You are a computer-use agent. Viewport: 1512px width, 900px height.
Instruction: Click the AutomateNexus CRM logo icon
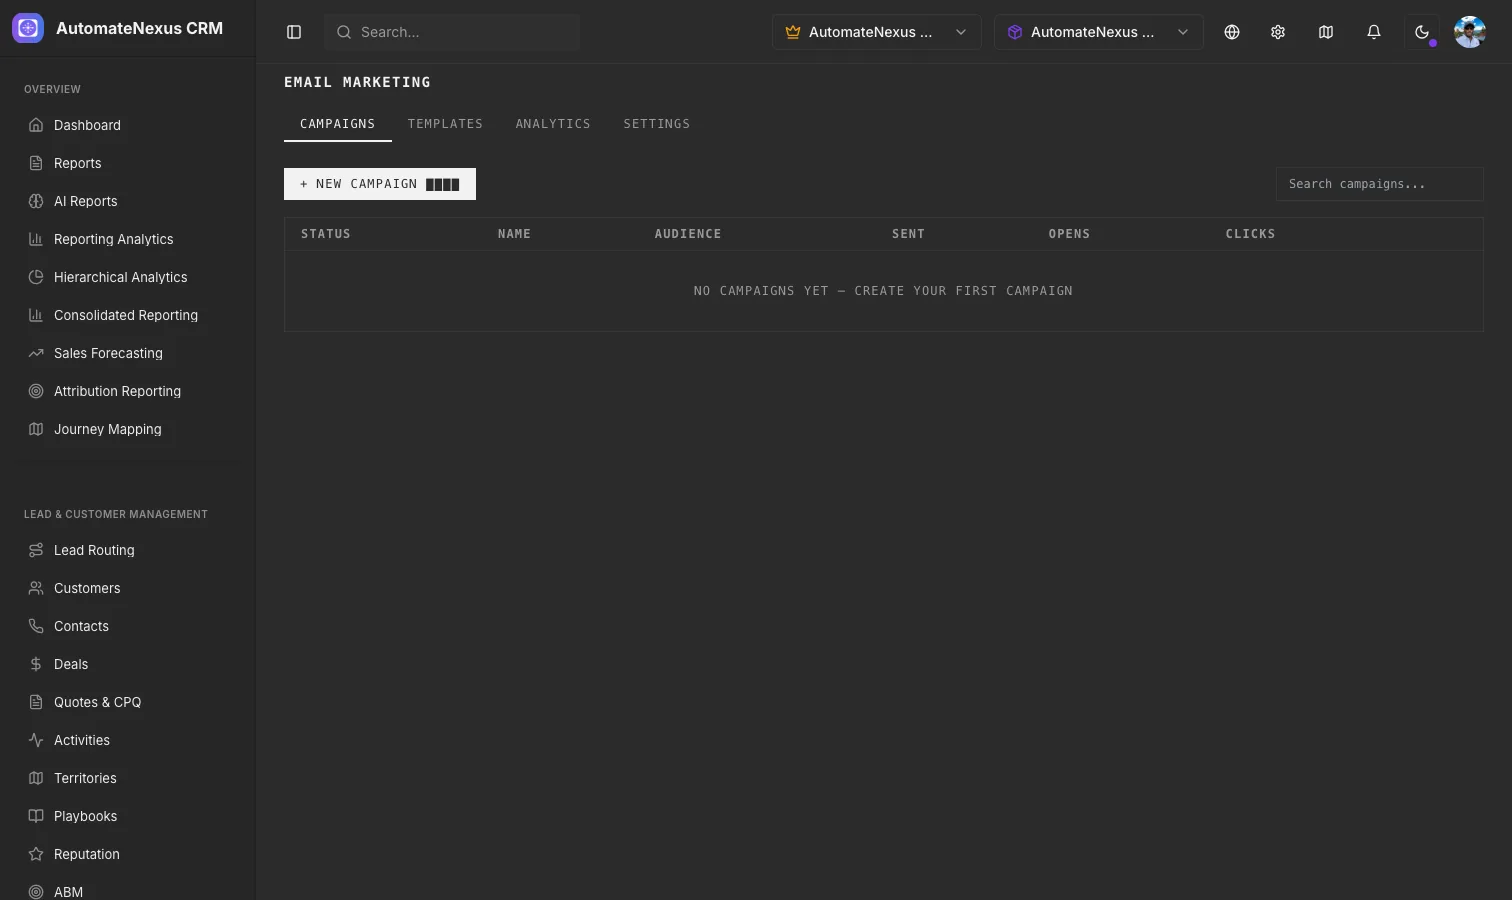[28, 28]
